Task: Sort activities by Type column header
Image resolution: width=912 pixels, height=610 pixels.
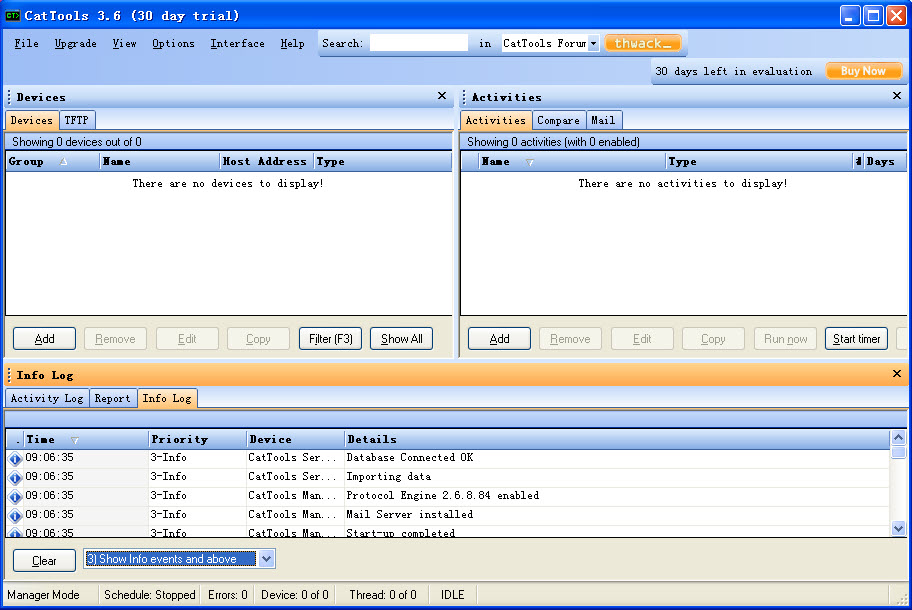Action: coord(759,162)
